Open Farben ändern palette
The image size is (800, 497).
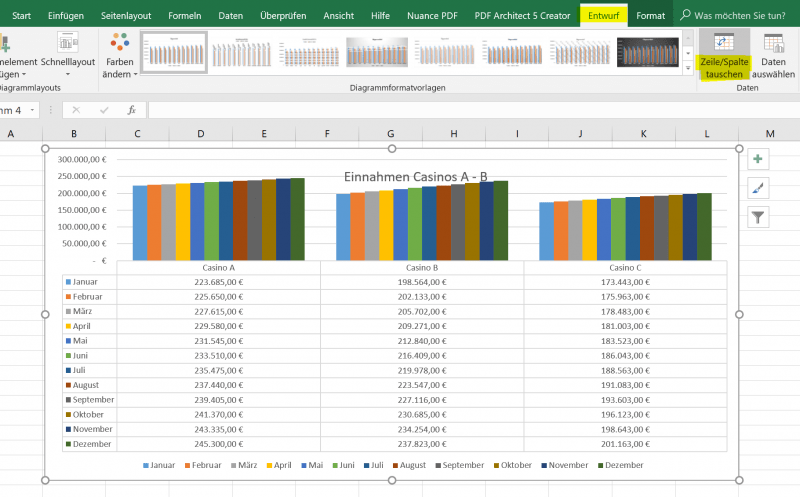(119, 56)
